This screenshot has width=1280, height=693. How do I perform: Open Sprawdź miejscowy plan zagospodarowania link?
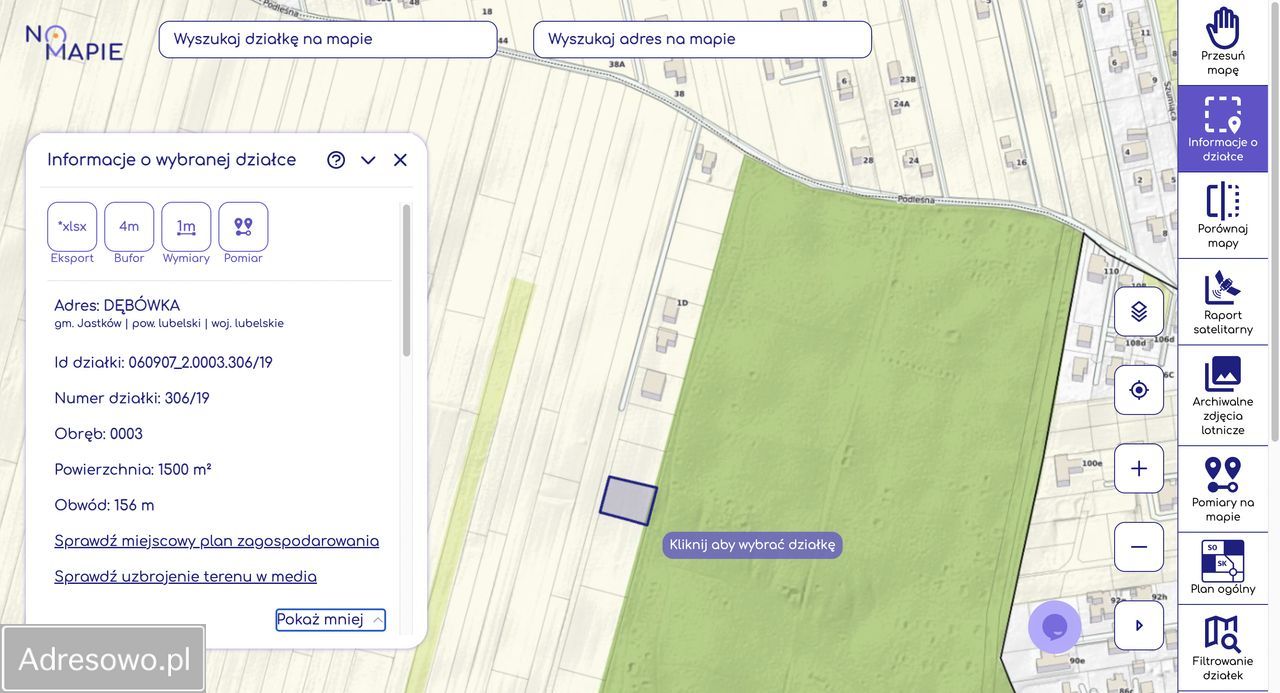coord(216,541)
